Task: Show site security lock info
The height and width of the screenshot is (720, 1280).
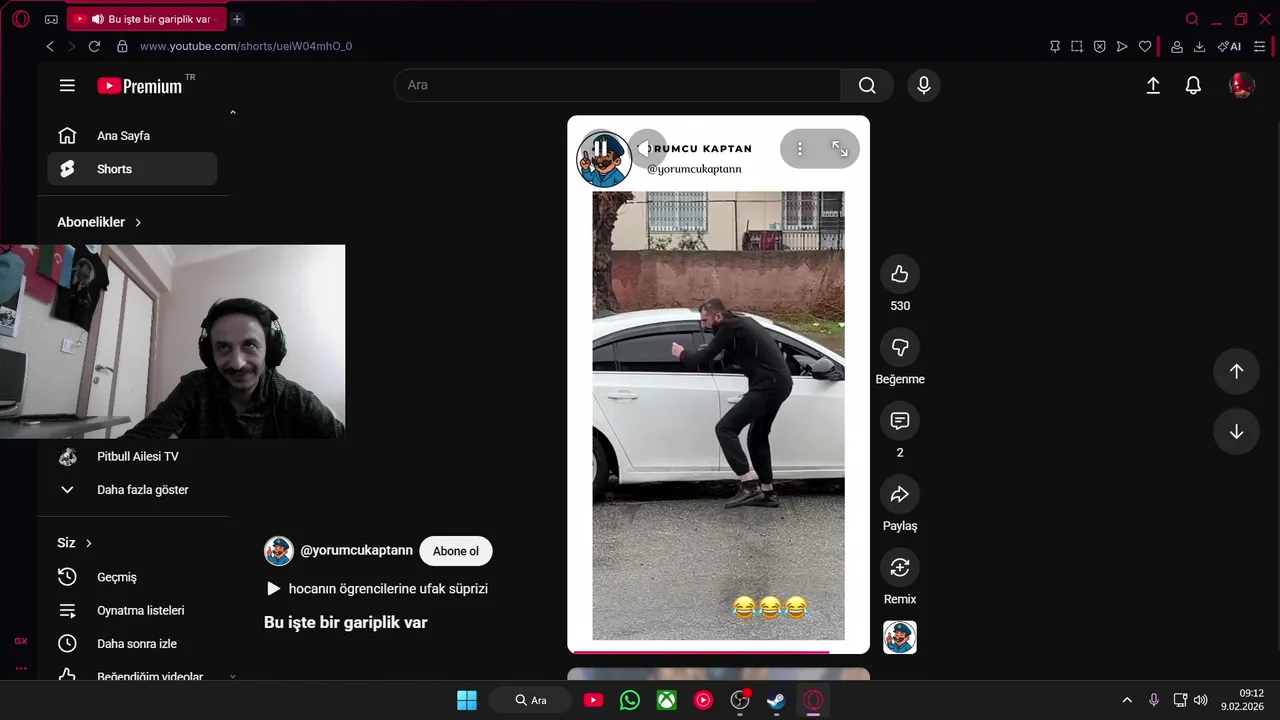Action: click(x=122, y=46)
